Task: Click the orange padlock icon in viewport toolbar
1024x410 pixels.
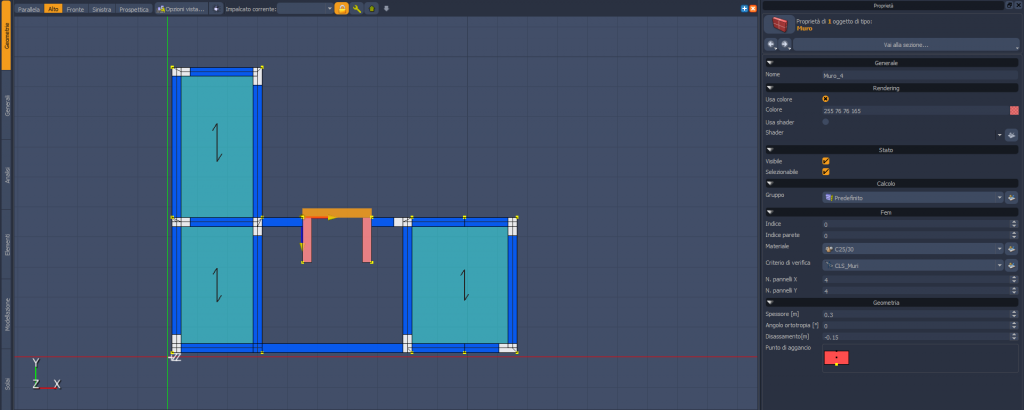Action: click(x=342, y=8)
